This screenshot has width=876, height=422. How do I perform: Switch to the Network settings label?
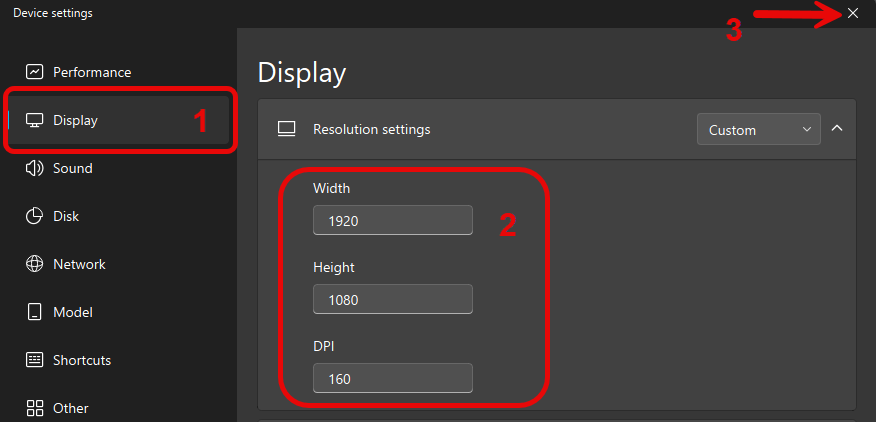(79, 264)
